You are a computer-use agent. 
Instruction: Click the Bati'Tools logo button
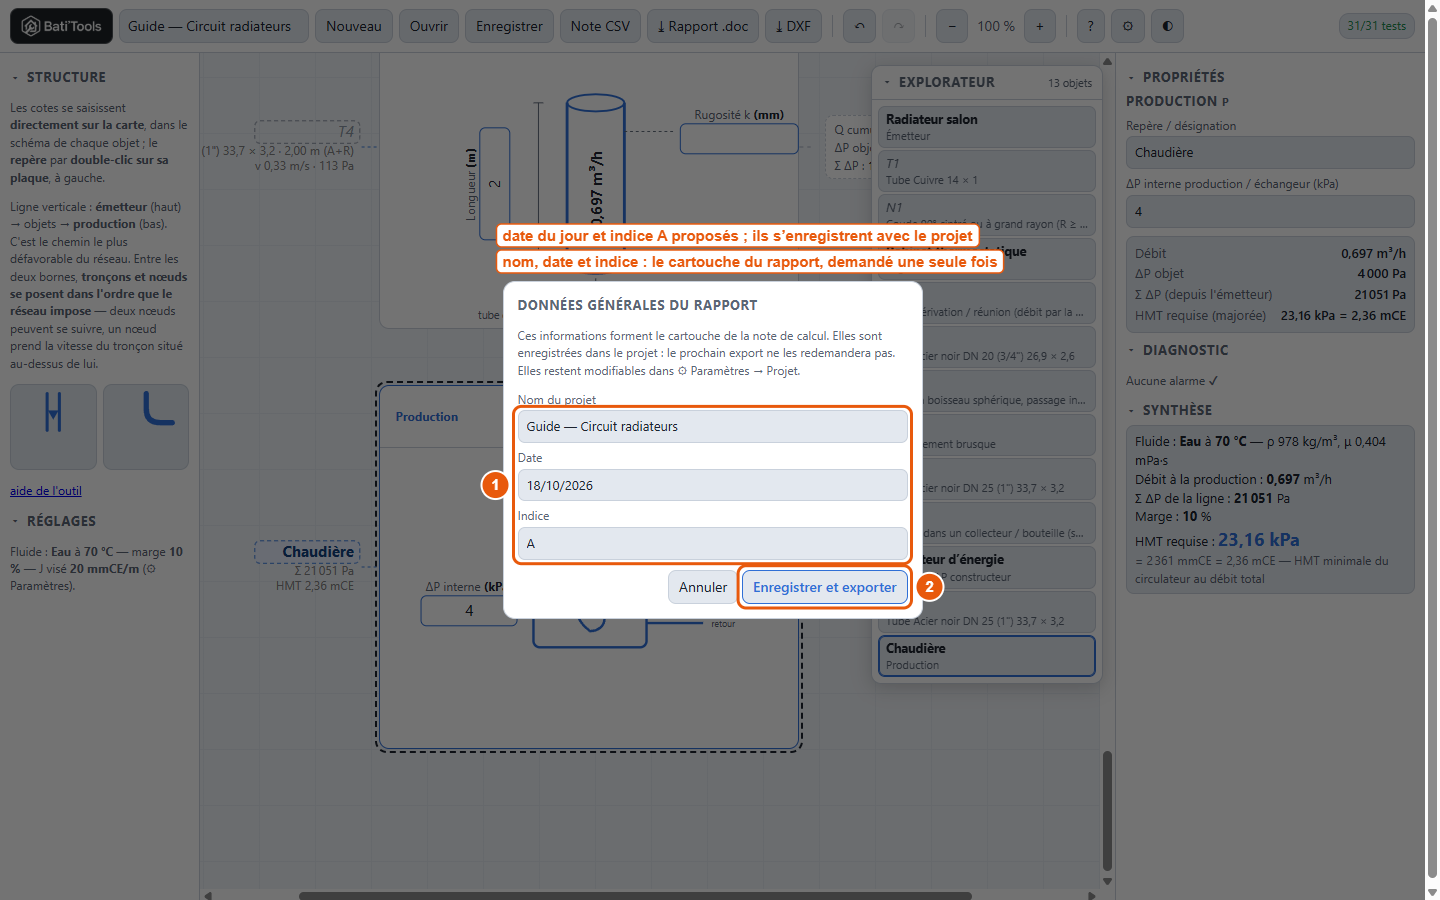(61, 26)
